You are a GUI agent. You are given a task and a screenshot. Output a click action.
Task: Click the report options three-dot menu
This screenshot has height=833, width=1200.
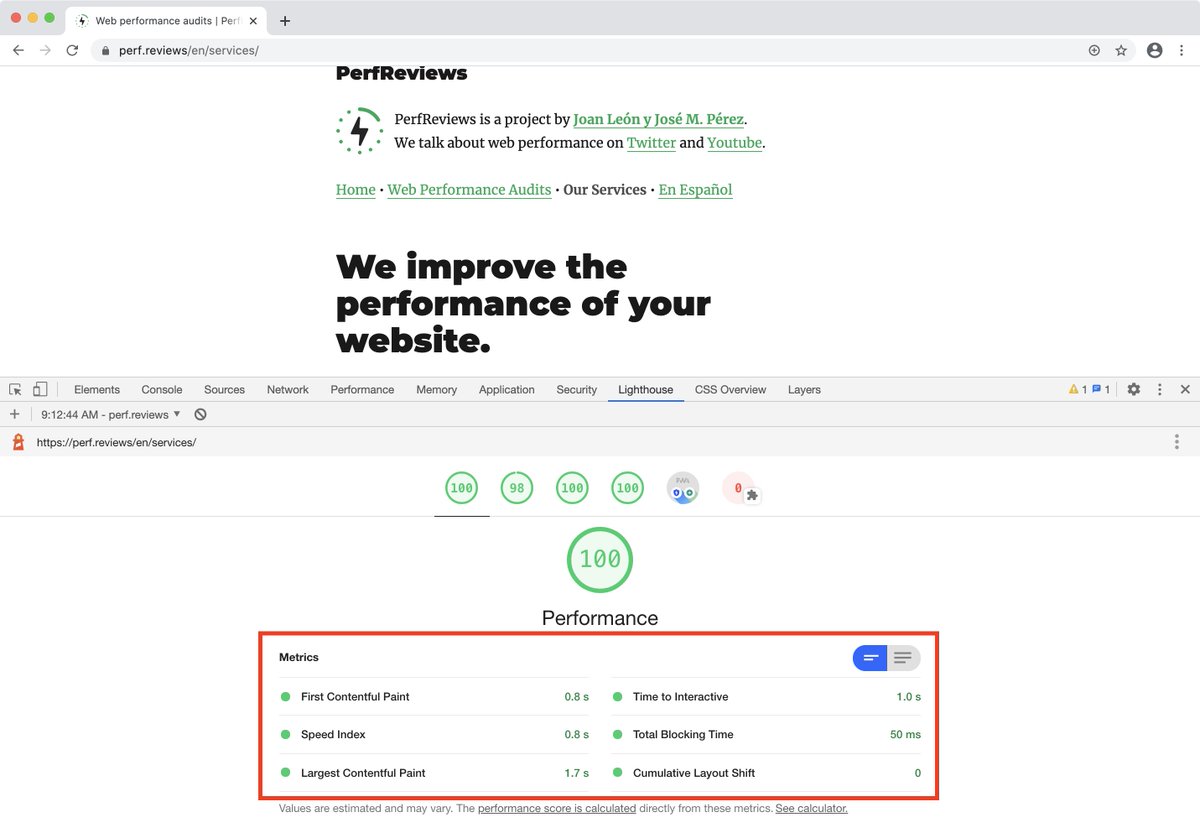tap(1177, 441)
